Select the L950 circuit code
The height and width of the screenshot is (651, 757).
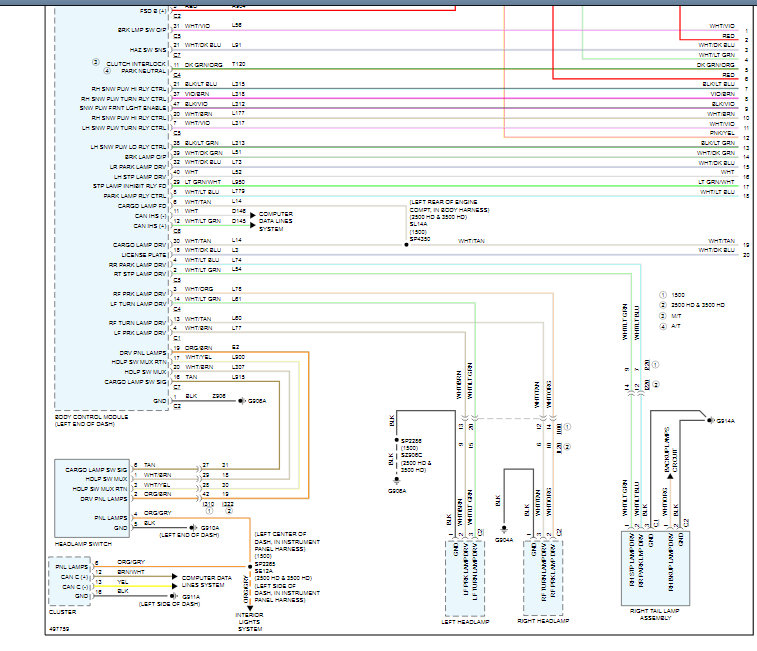pos(238,182)
